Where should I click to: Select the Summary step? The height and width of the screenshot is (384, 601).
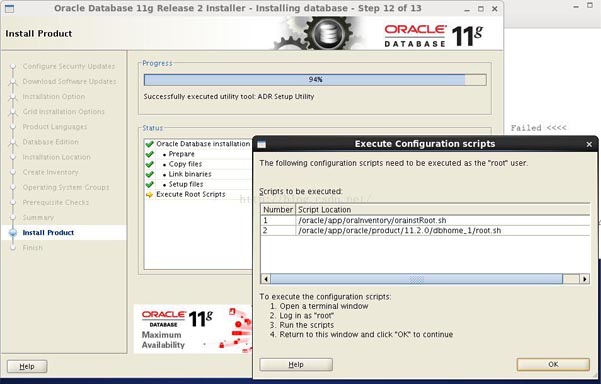point(38,217)
